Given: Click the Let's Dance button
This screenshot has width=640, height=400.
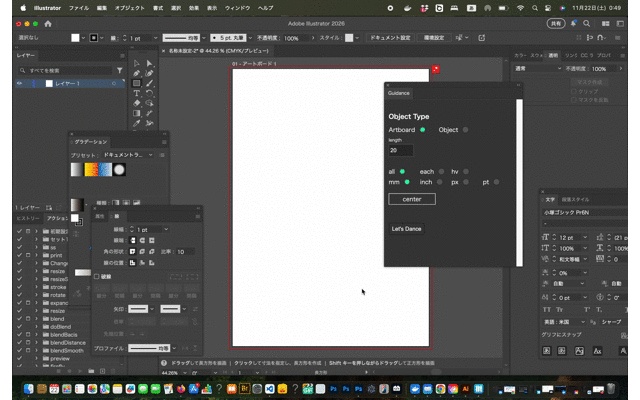Looking at the screenshot, I should pyautogui.click(x=406, y=229).
